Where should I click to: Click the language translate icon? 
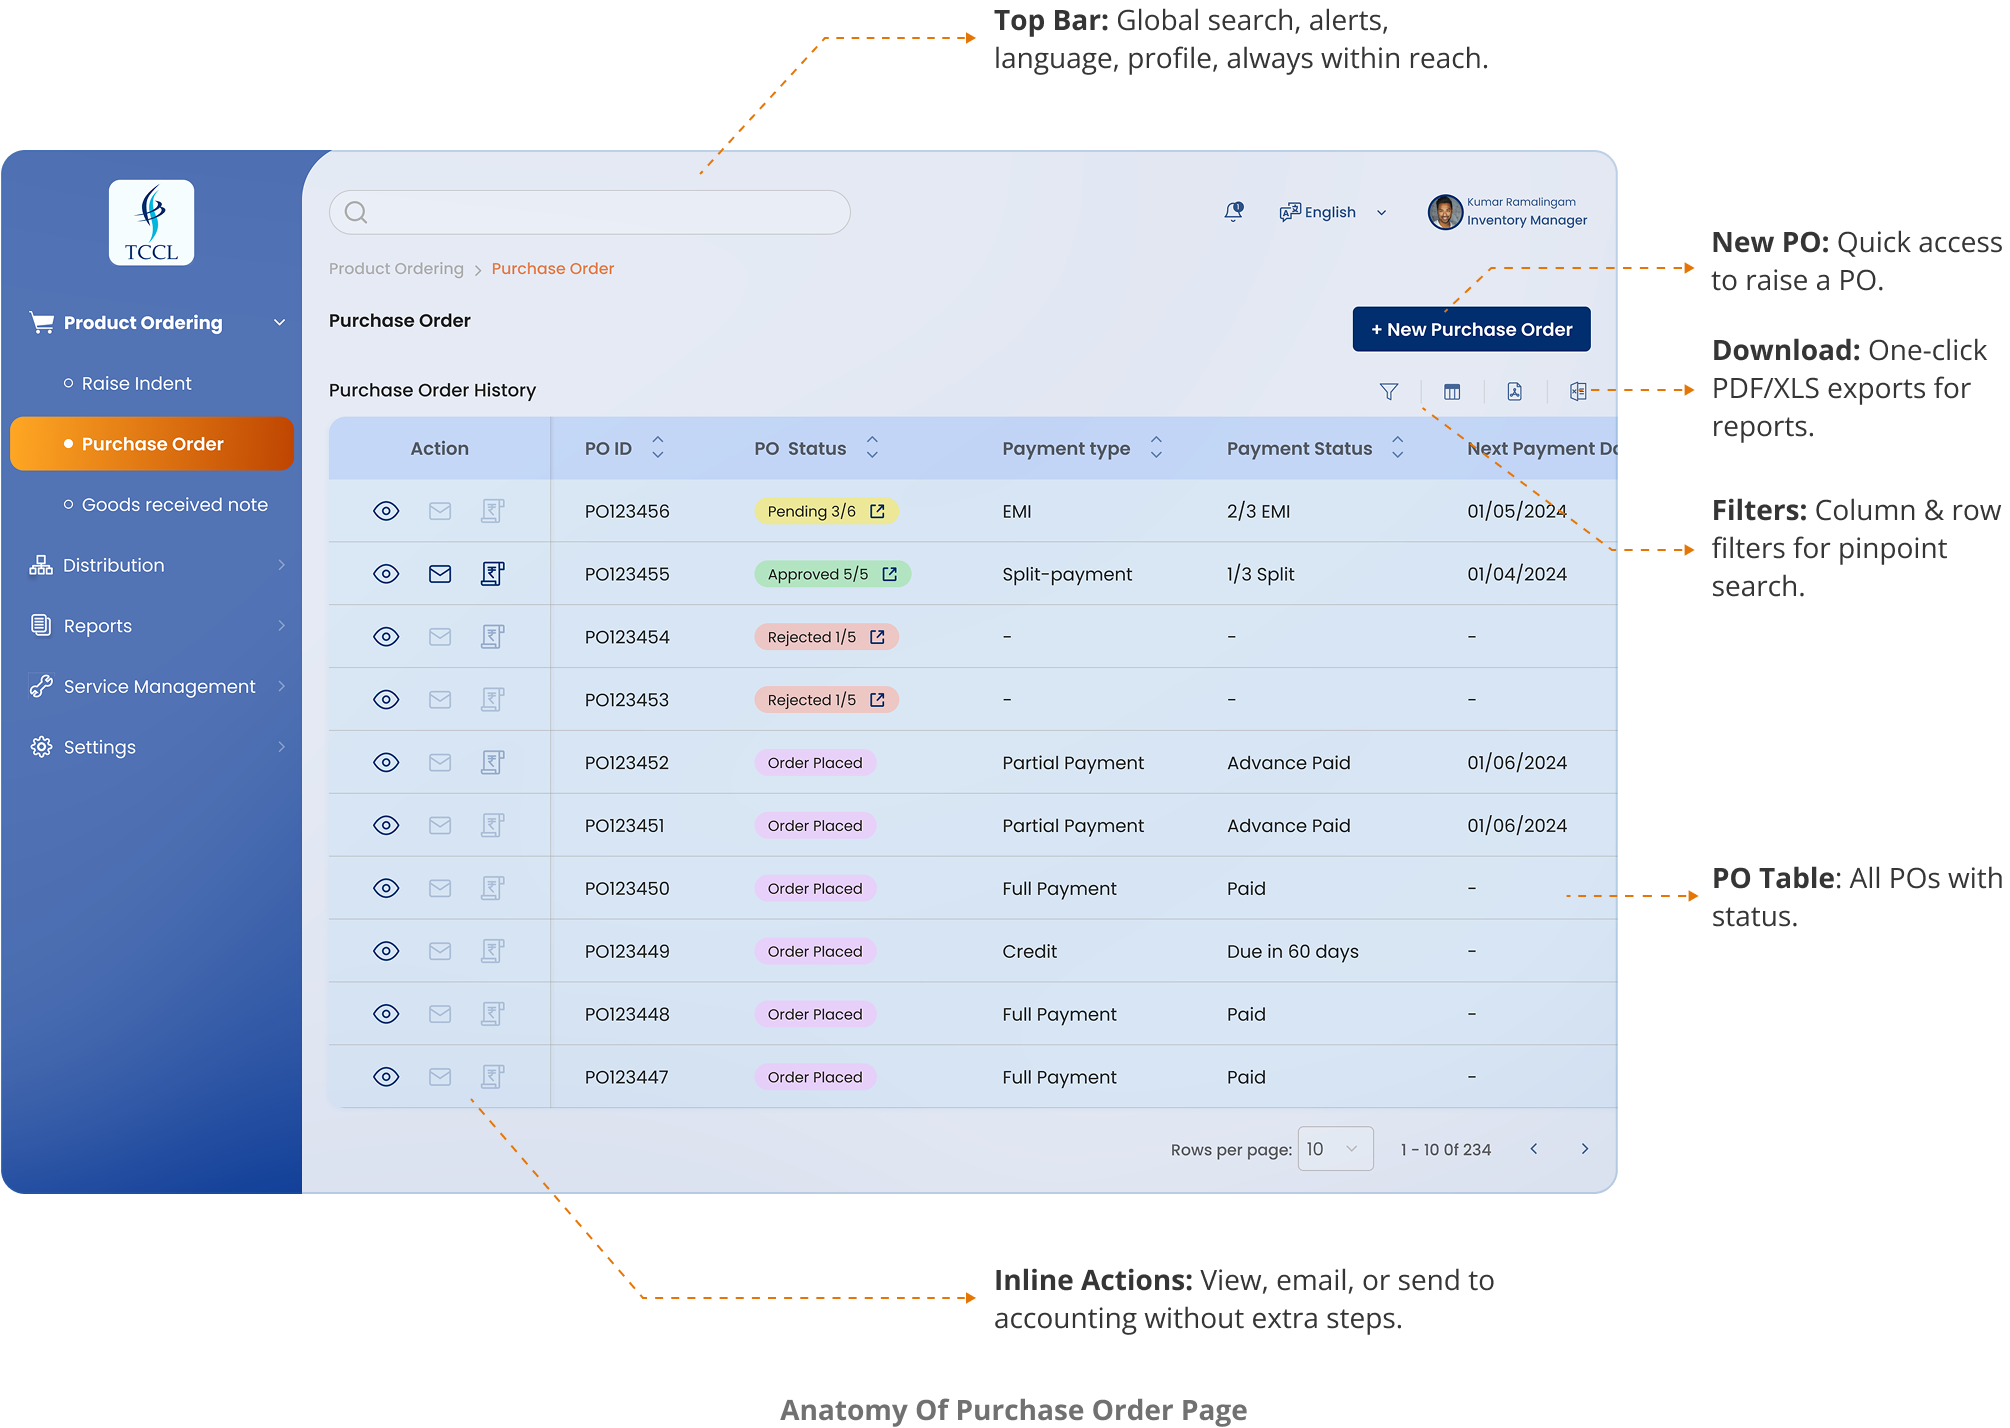point(1290,212)
